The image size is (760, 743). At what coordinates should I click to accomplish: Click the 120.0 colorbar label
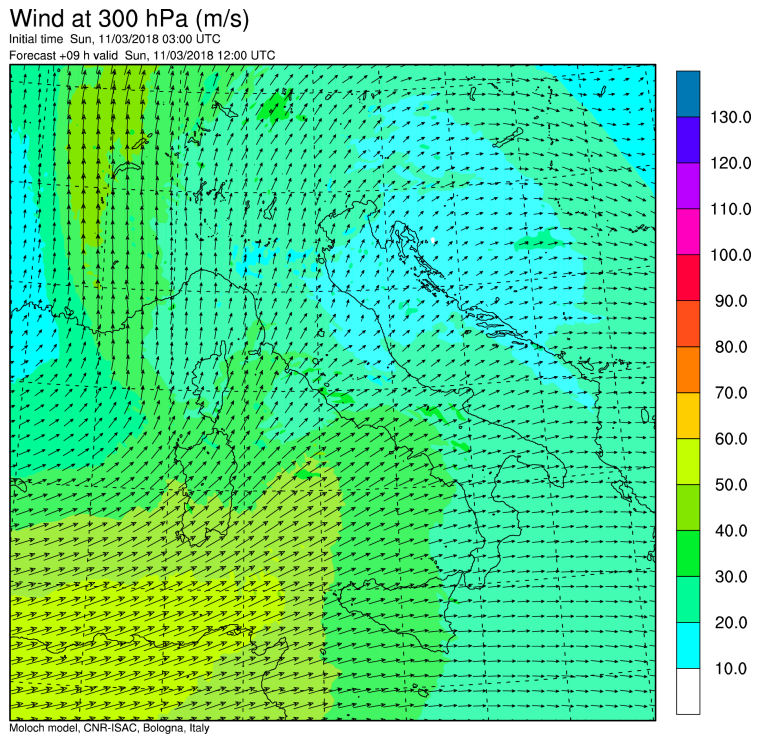click(x=730, y=163)
